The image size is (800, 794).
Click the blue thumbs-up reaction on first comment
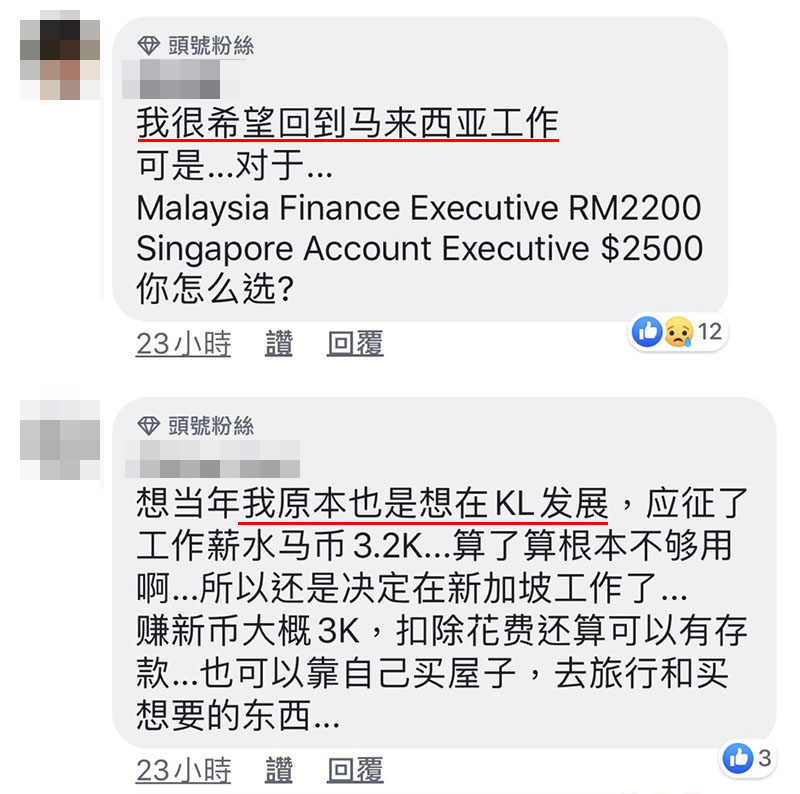[647, 332]
